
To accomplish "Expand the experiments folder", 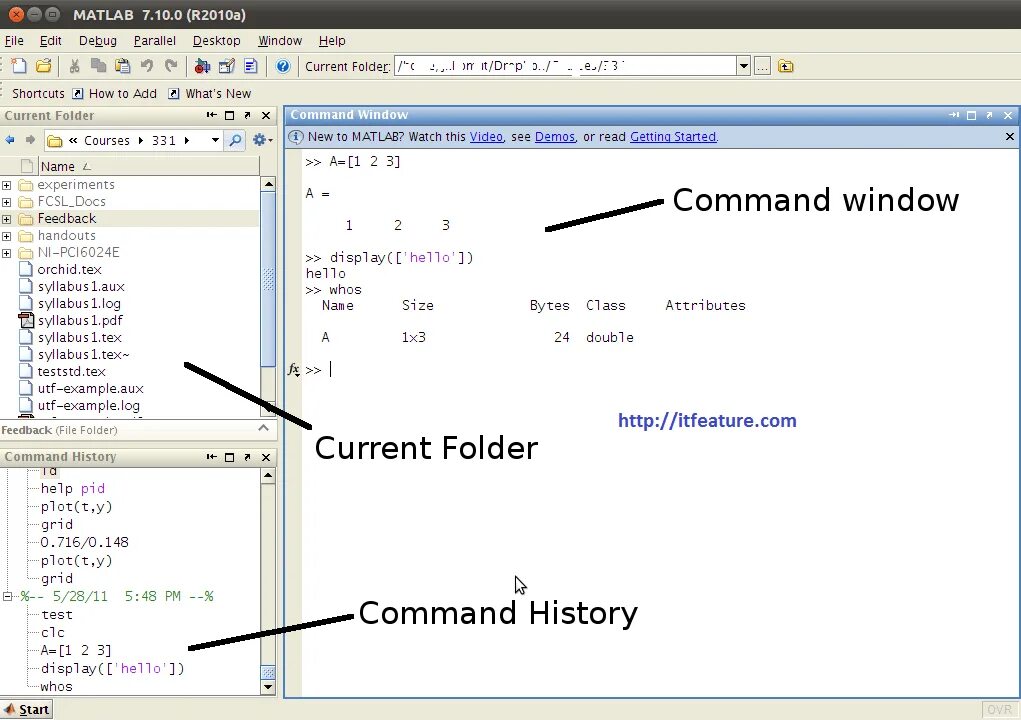I will [7, 185].
